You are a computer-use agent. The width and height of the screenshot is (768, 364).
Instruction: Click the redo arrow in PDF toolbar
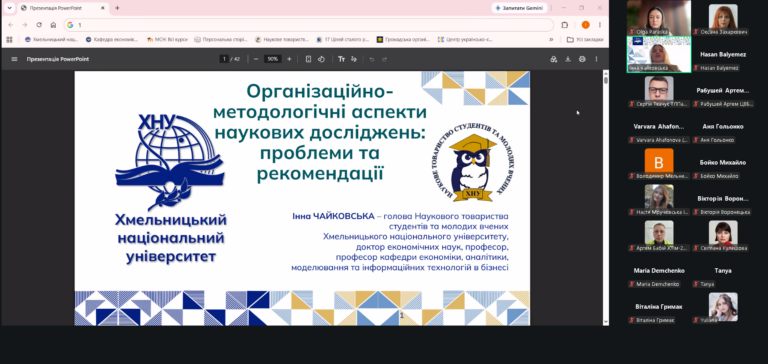[384, 59]
